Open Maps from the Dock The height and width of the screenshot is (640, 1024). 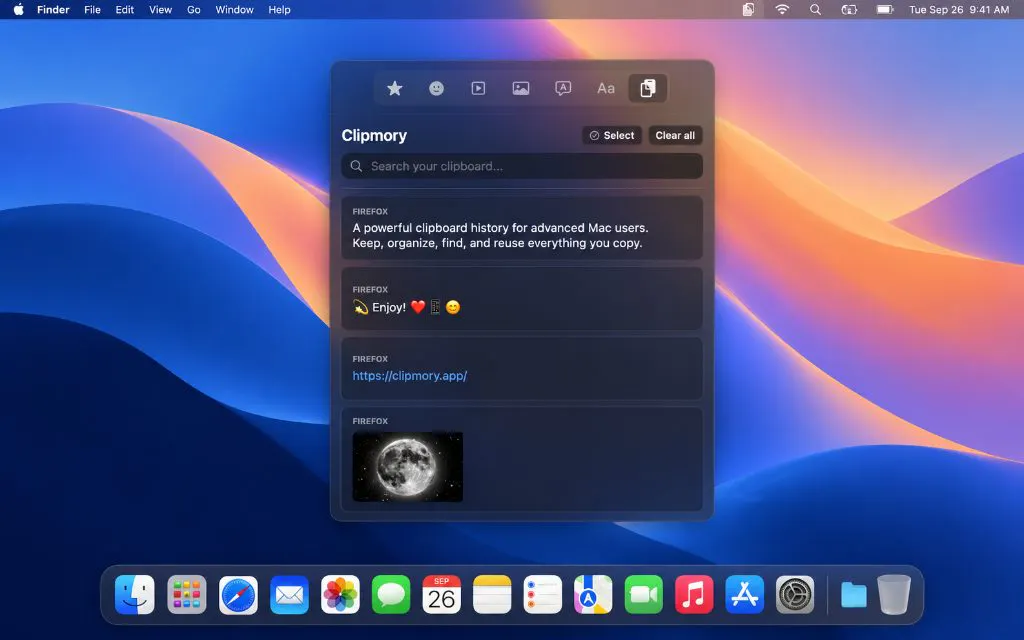[x=593, y=595]
